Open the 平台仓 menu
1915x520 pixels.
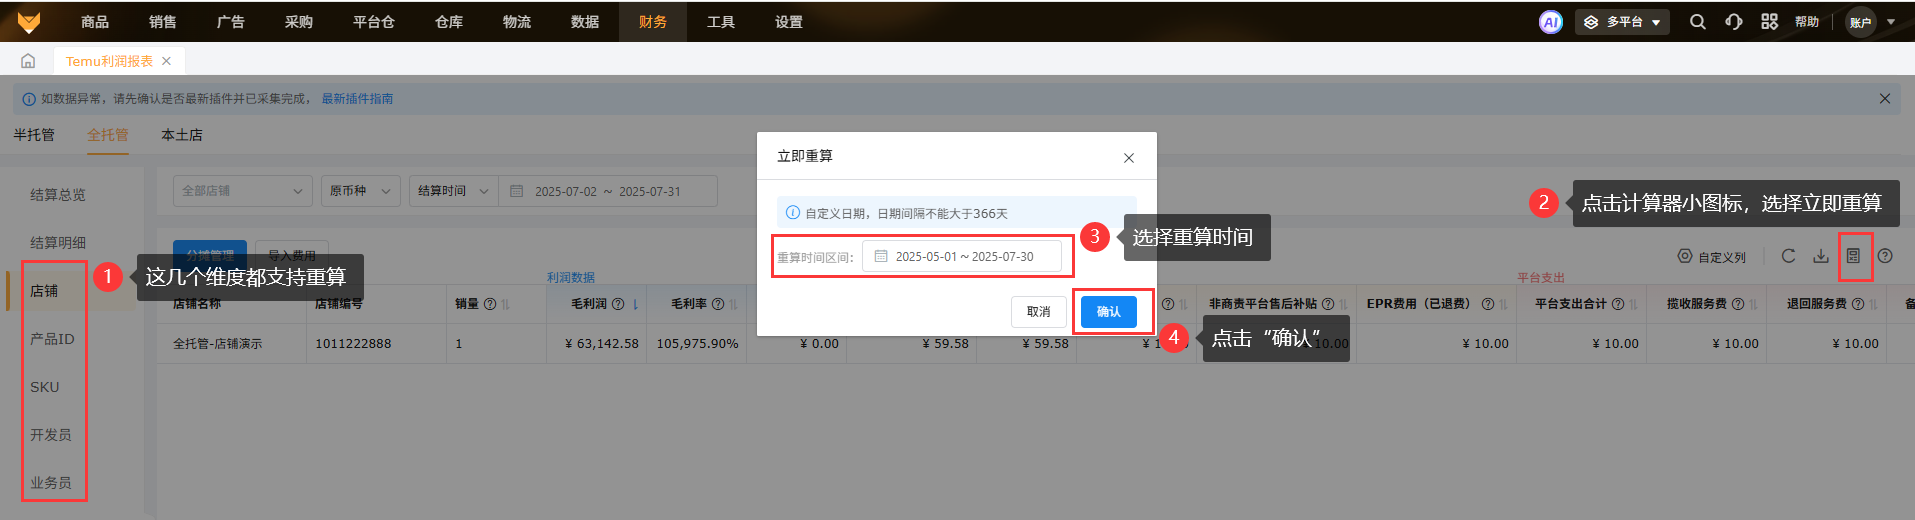[x=374, y=22]
